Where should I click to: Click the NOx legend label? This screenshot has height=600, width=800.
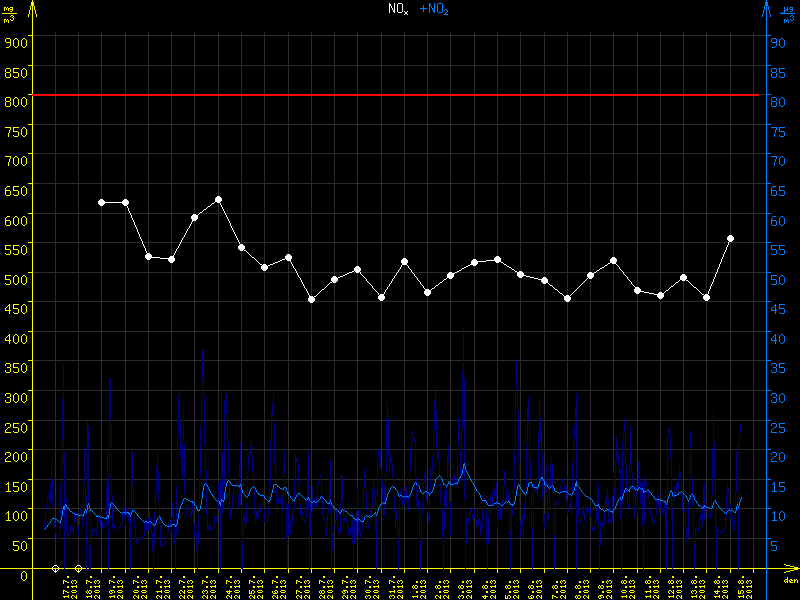398,9
